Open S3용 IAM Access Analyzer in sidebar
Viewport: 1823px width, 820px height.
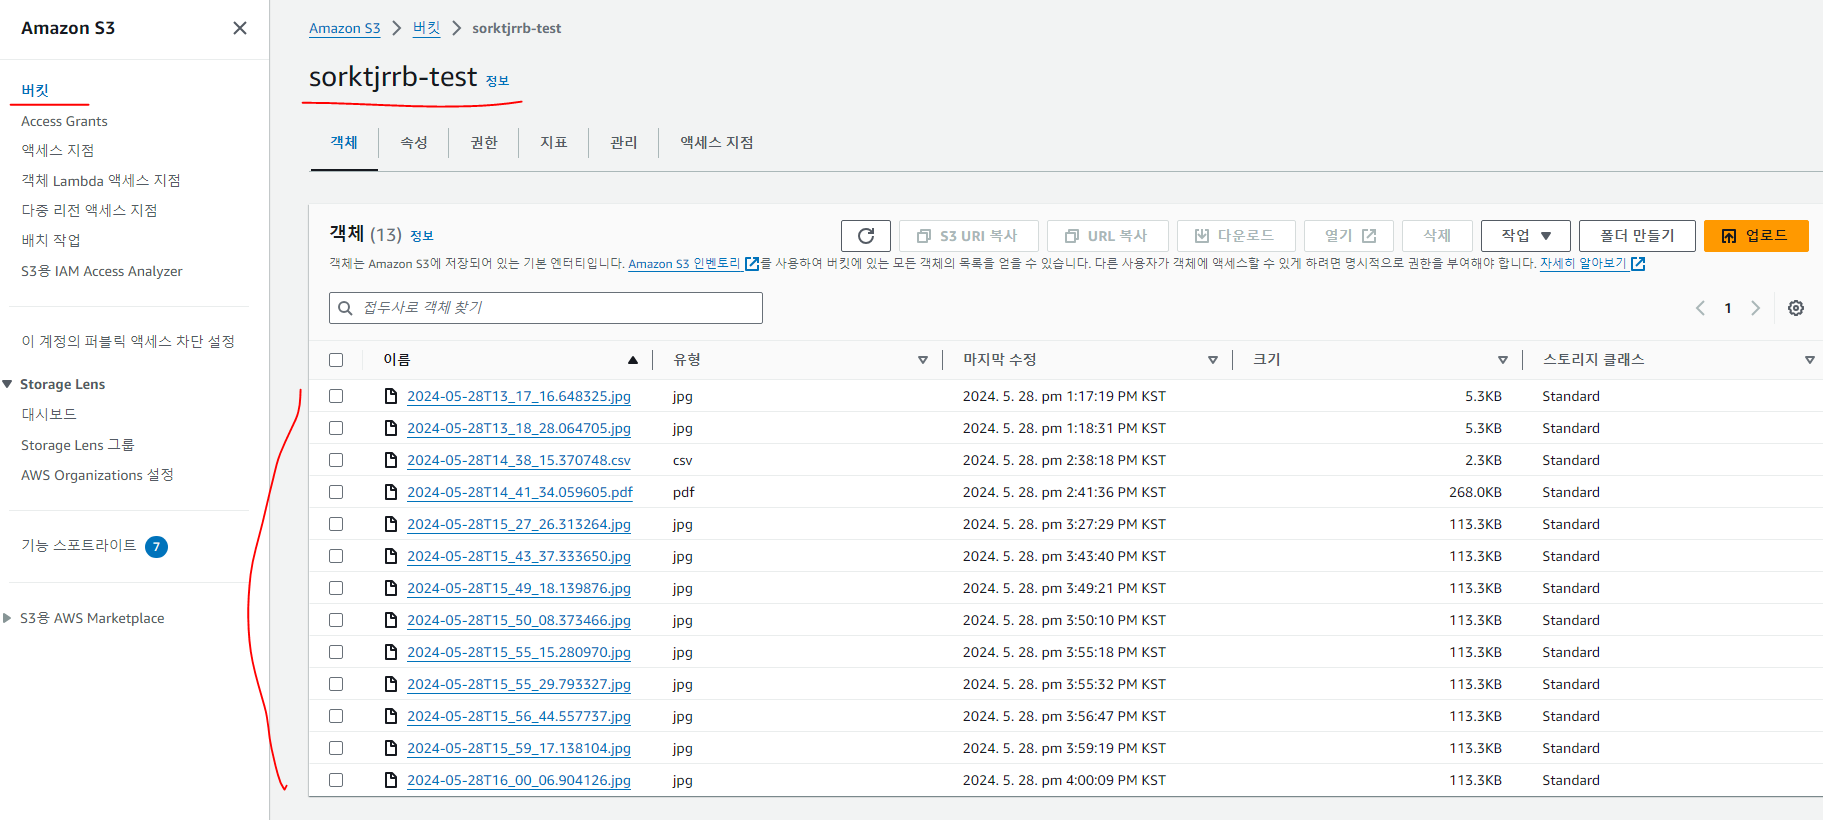102,271
